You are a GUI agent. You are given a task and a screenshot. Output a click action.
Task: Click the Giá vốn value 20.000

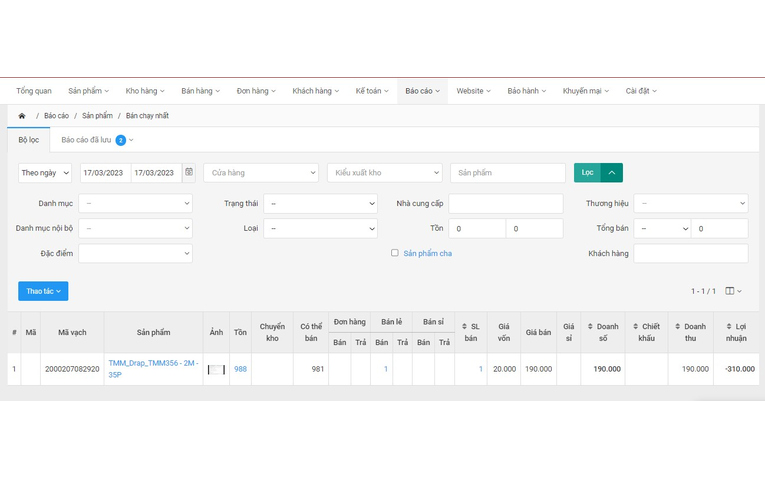pos(504,369)
